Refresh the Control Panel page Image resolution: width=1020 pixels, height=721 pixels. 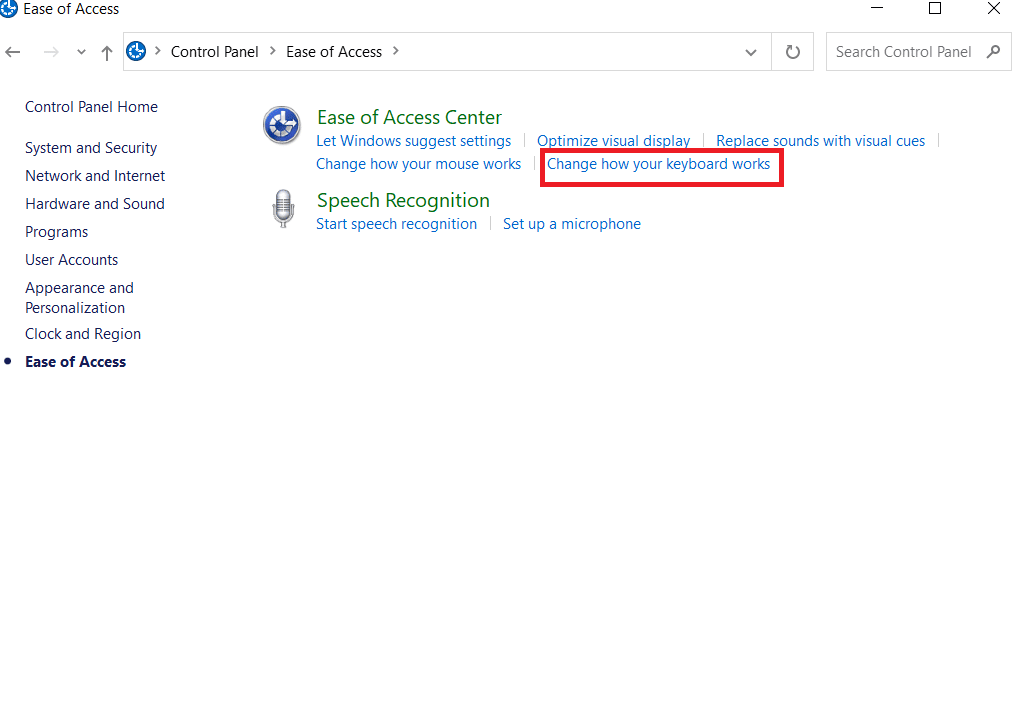[793, 52]
